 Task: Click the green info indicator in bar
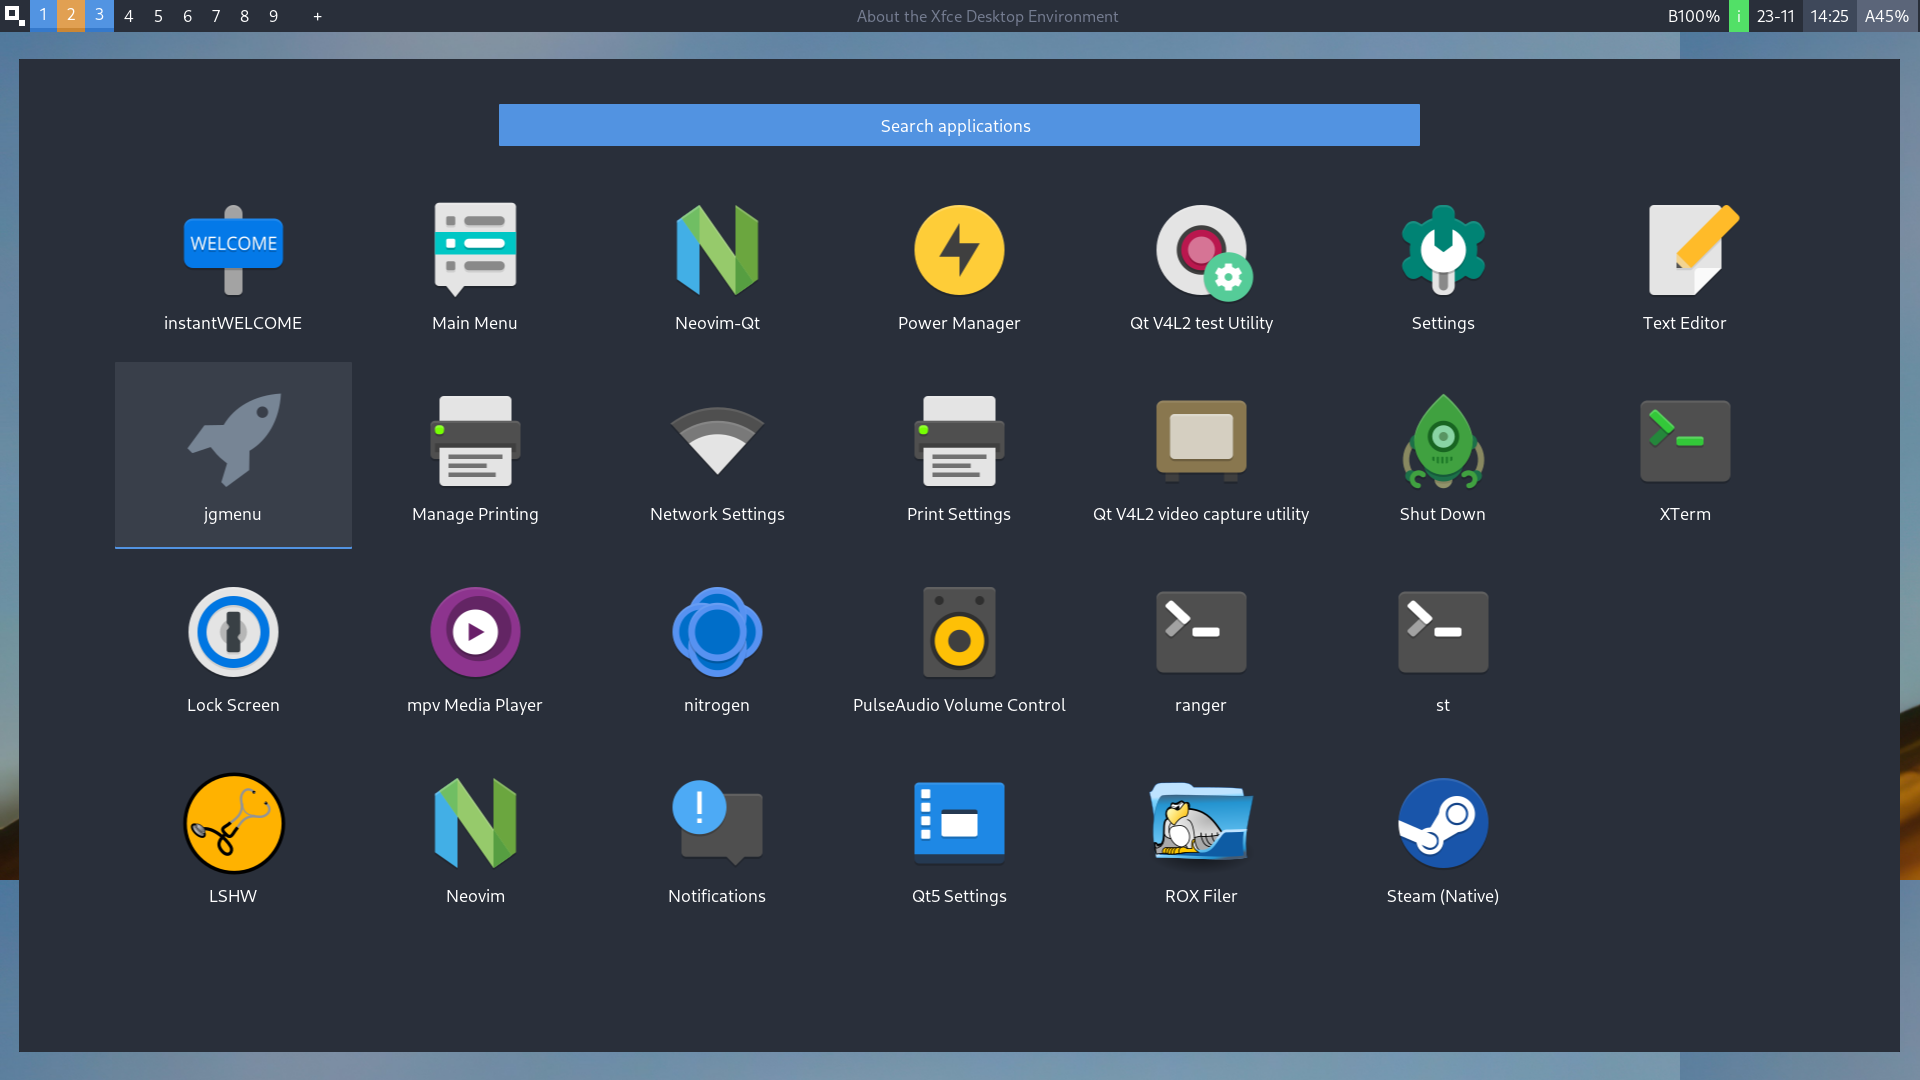[x=1738, y=16]
